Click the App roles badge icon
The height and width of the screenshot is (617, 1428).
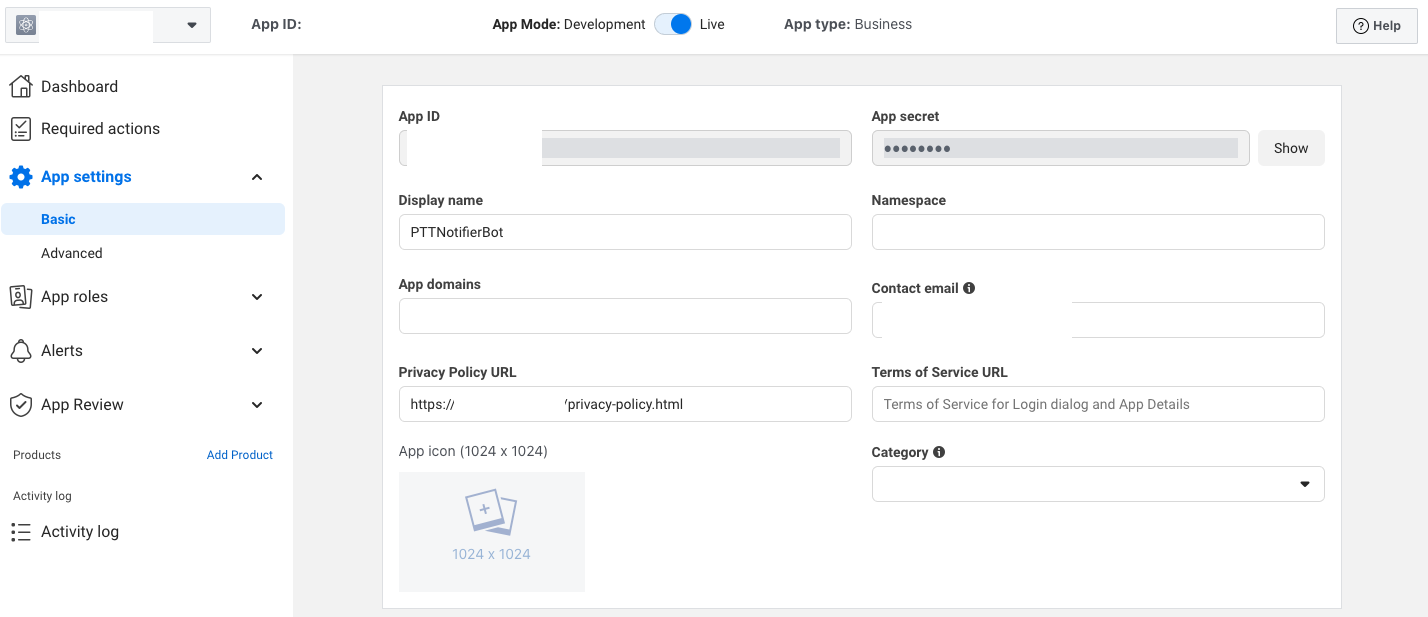20,297
